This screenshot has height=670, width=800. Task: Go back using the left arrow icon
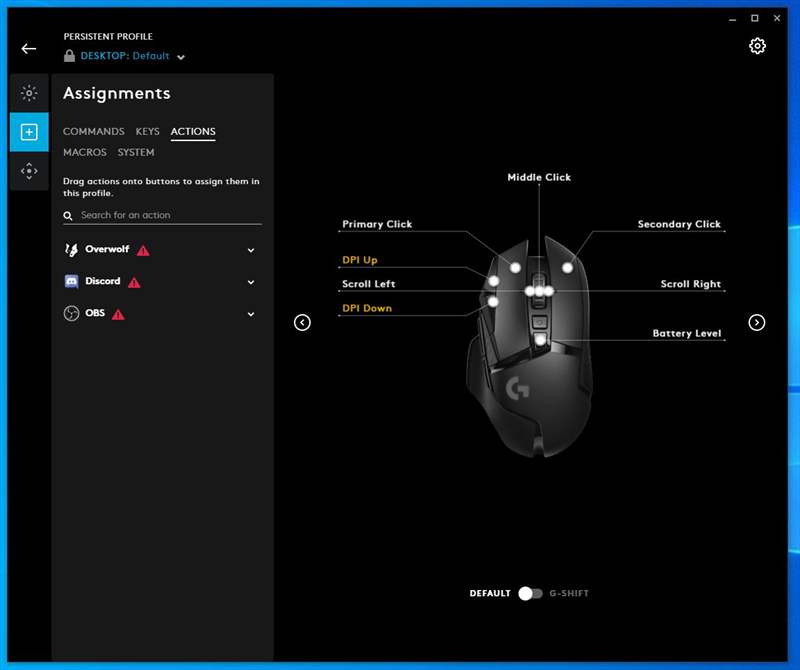[x=29, y=48]
